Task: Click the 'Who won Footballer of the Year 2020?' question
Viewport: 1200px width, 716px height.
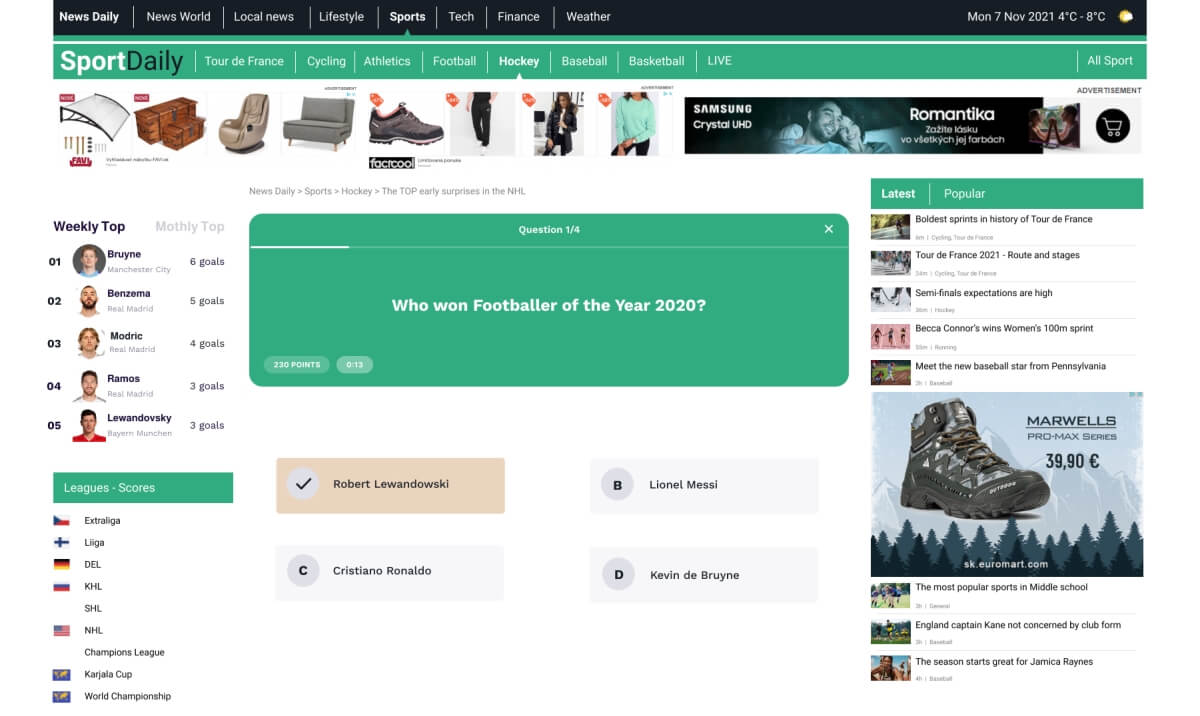Action: click(x=549, y=306)
